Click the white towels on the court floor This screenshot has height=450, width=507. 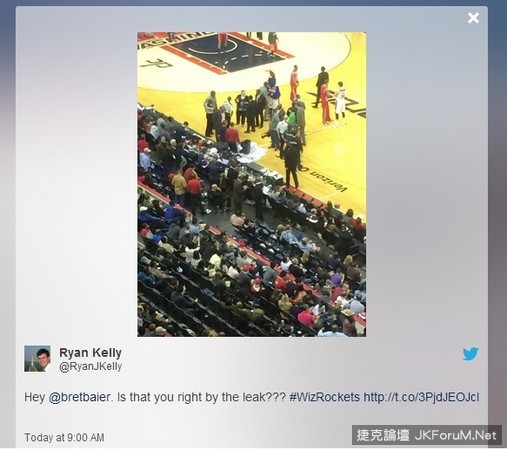click(253, 154)
